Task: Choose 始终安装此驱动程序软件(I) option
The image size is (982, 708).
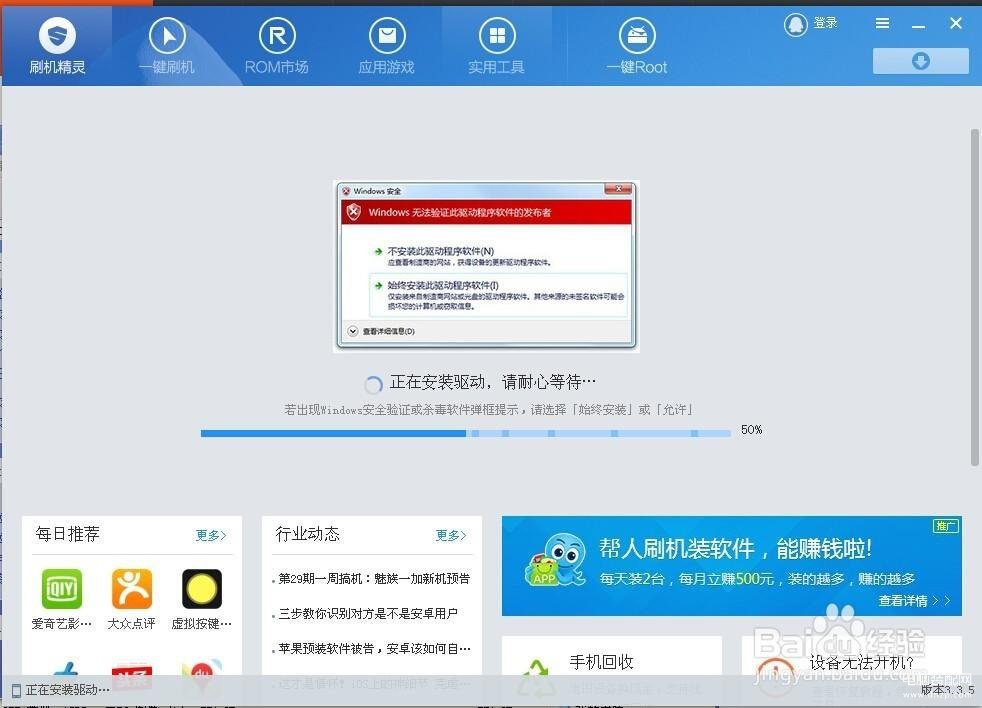Action: (x=499, y=294)
